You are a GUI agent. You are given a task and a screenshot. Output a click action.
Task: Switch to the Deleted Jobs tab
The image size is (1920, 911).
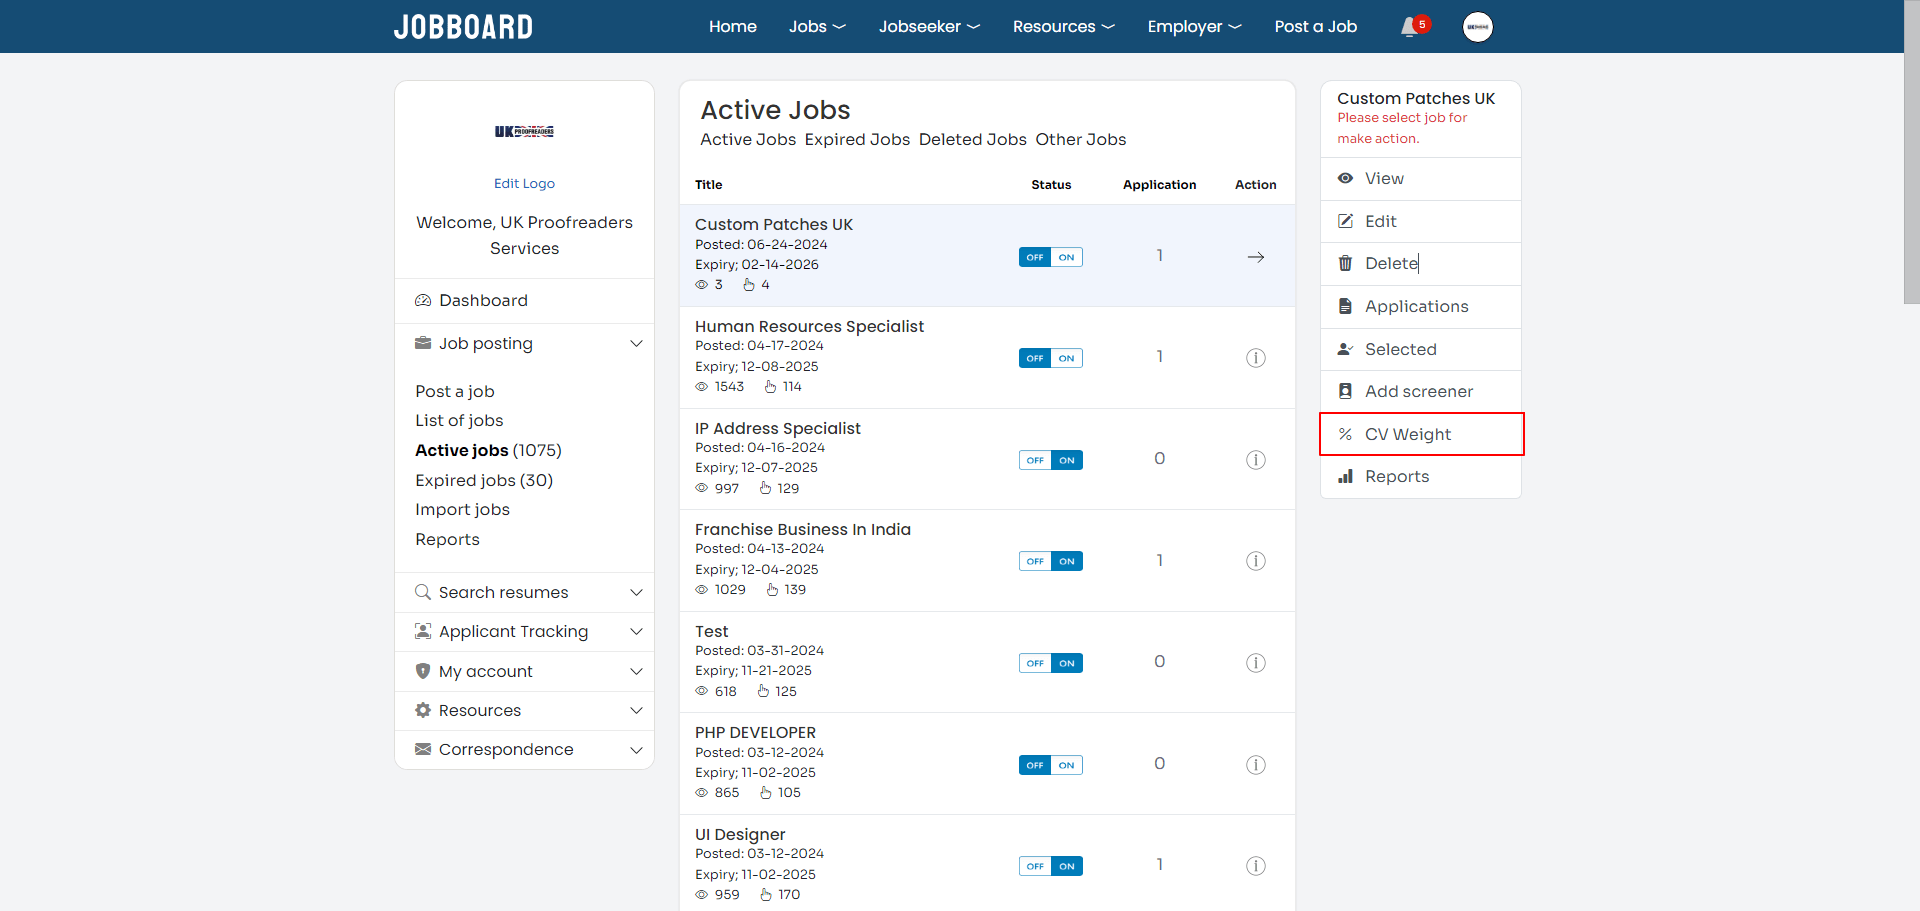click(972, 139)
